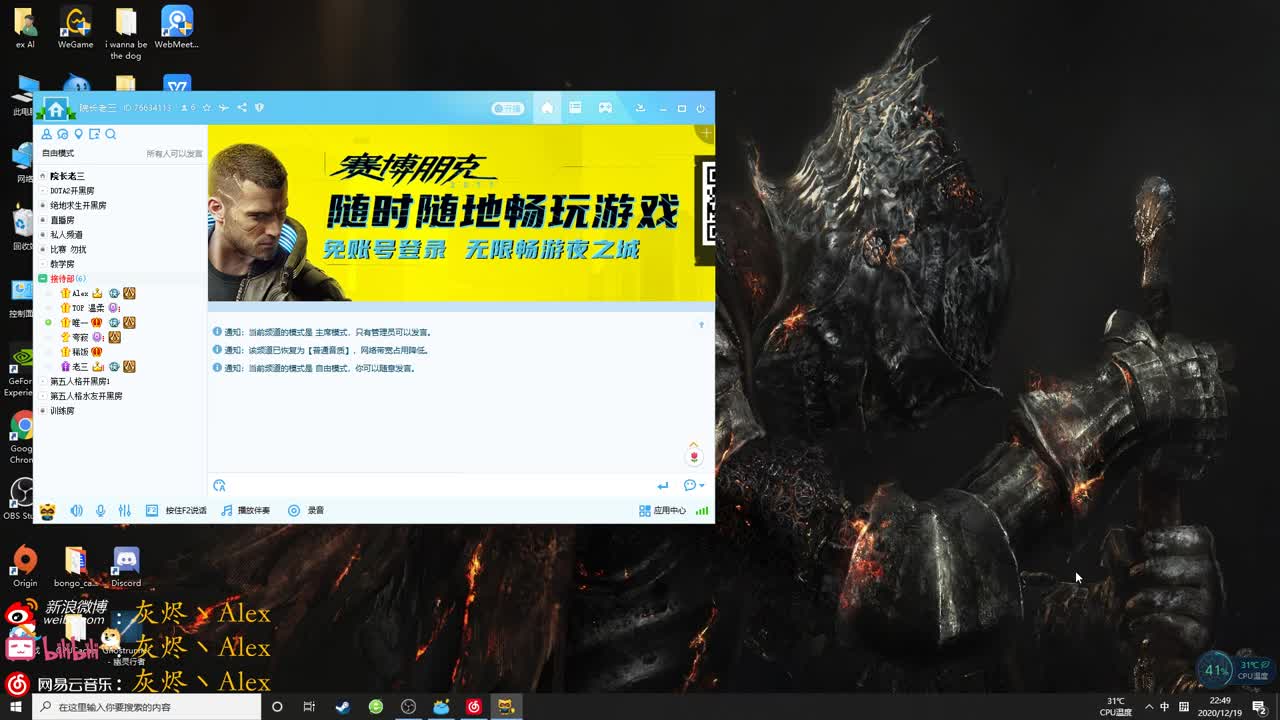
Task: Open the audio mixer settings icon
Action: [x=124, y=511]
